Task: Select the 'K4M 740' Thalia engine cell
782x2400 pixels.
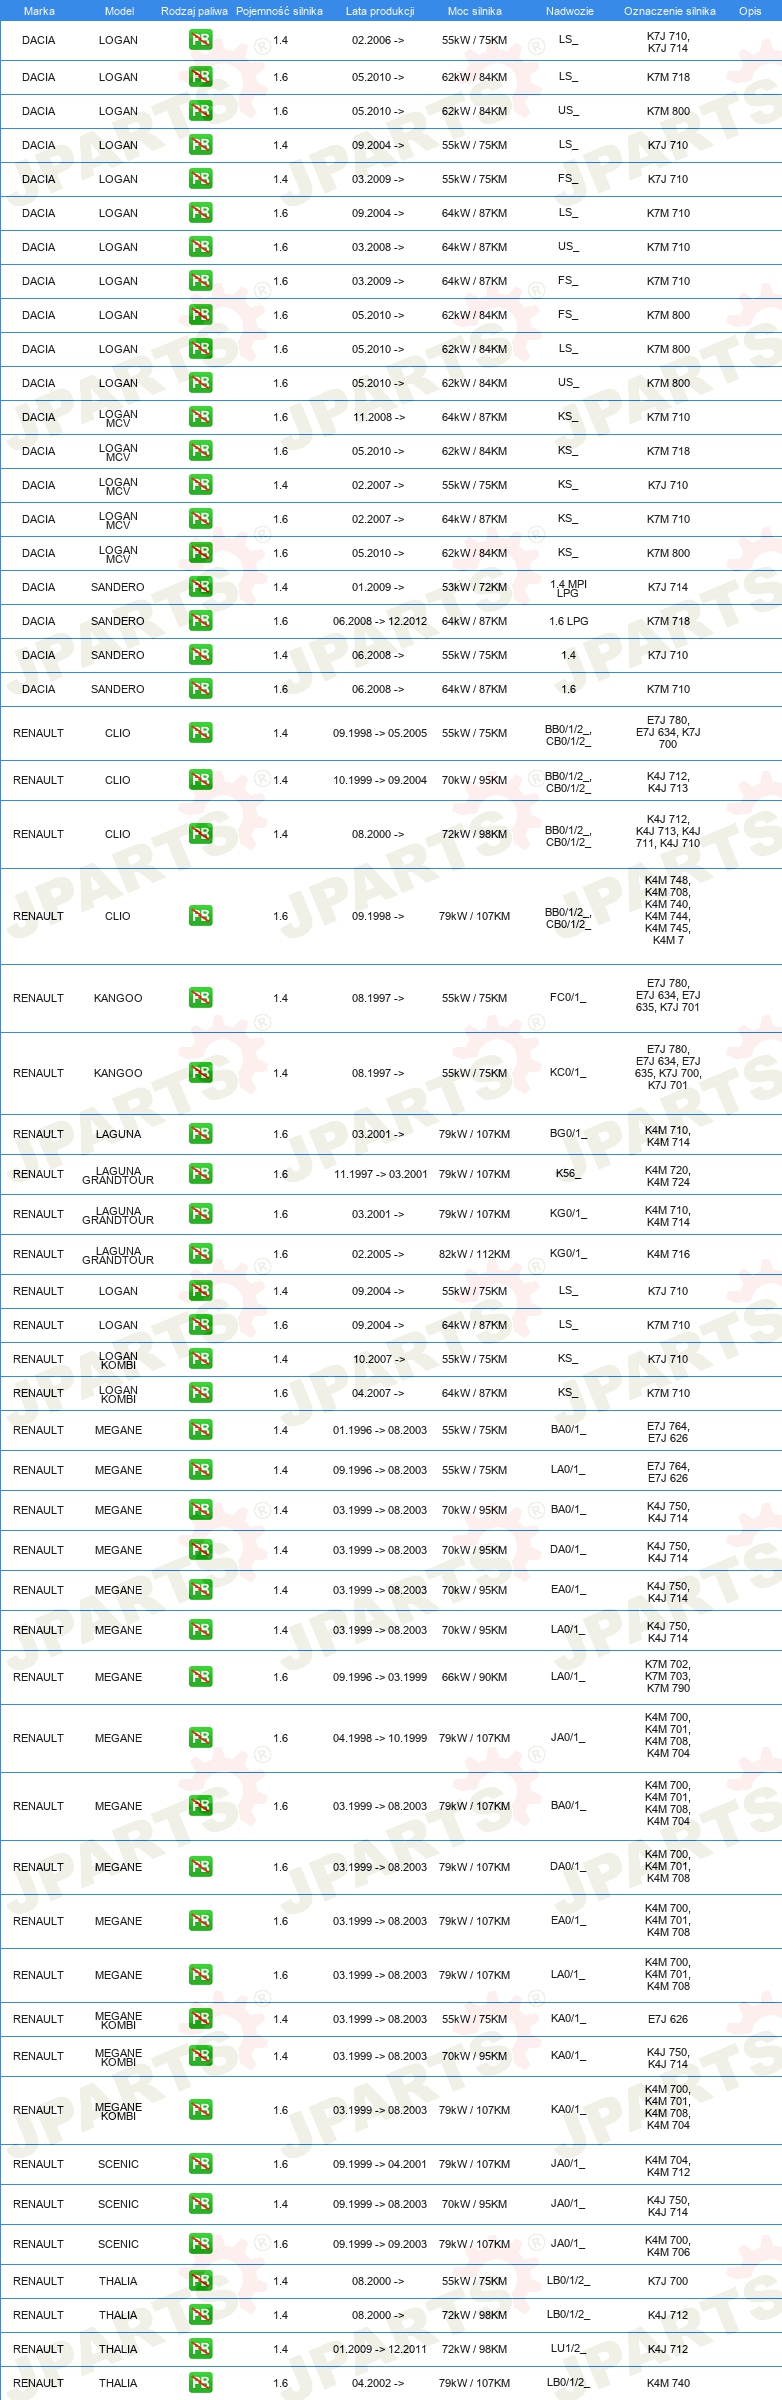Action: click(x=668, y=2383)
